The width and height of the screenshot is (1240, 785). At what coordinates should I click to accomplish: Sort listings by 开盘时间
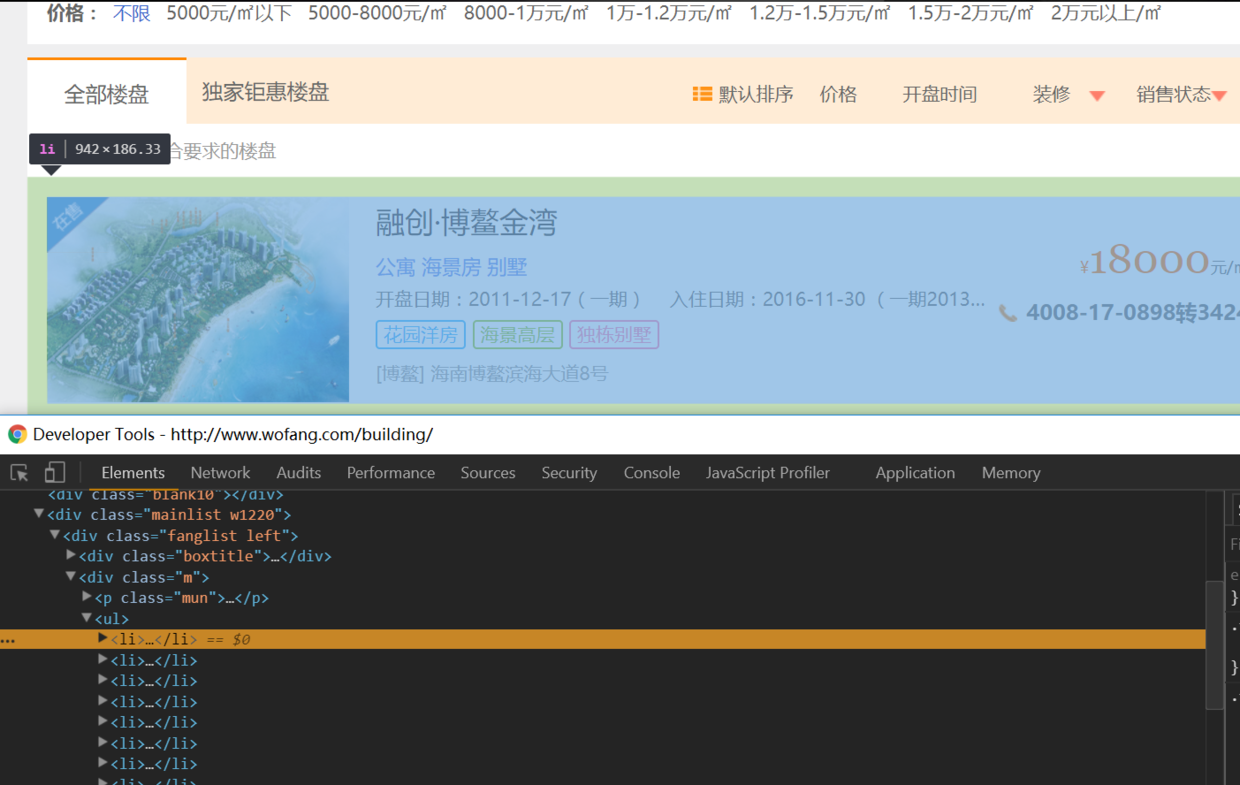coord(940,94)
